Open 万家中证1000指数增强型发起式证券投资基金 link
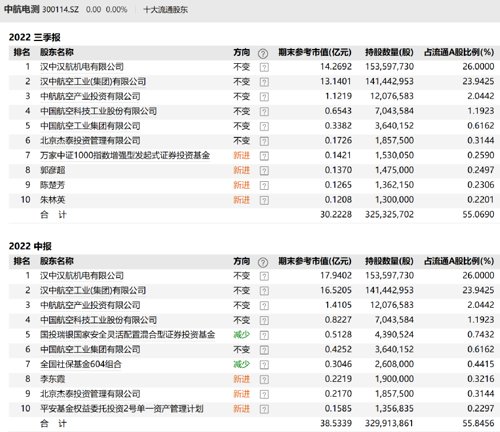Viewport: 500px width, 432px height. point(125,155)
